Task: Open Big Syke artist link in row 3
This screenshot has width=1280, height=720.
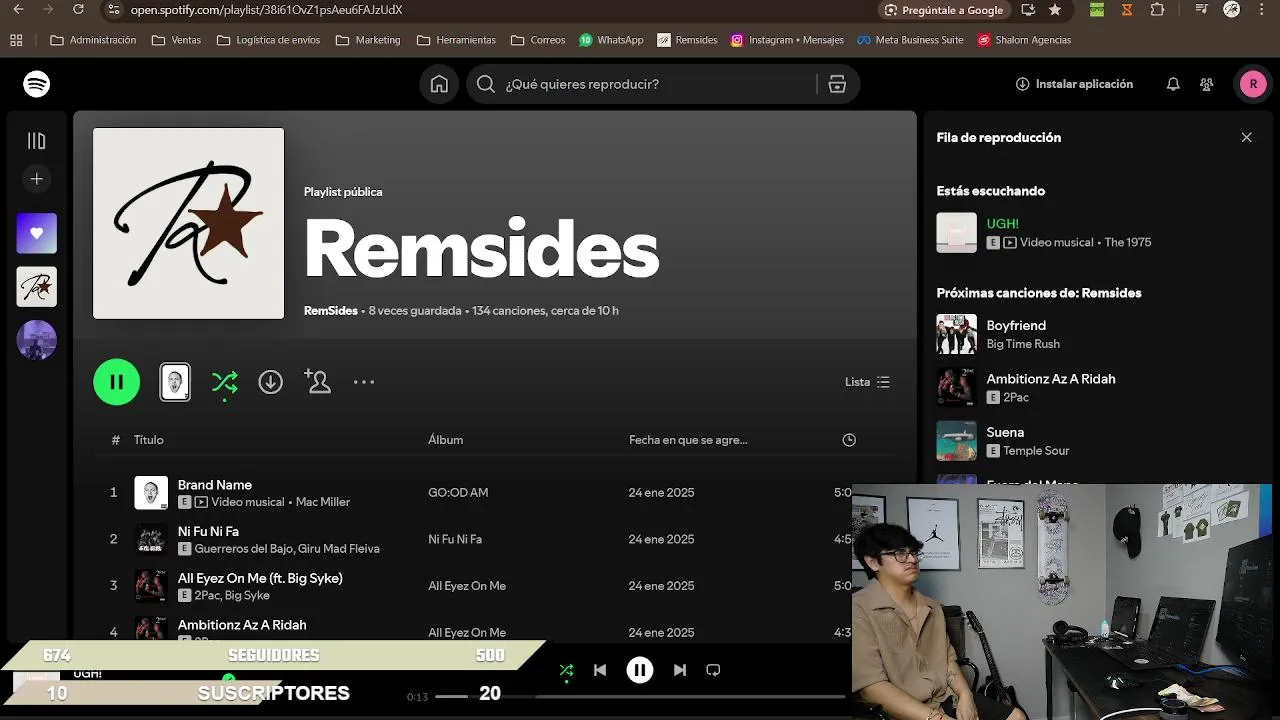Action: tap(247, 596)
